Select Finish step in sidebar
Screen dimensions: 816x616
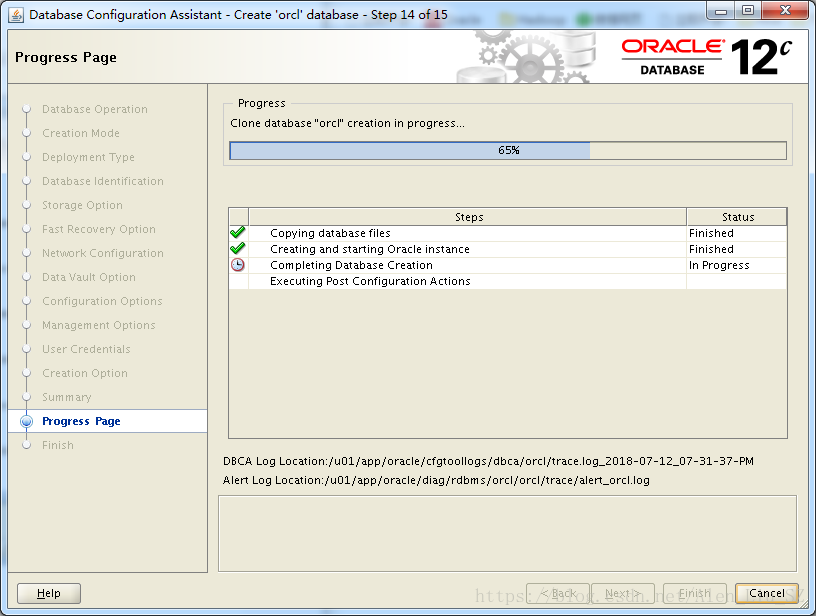58,445
